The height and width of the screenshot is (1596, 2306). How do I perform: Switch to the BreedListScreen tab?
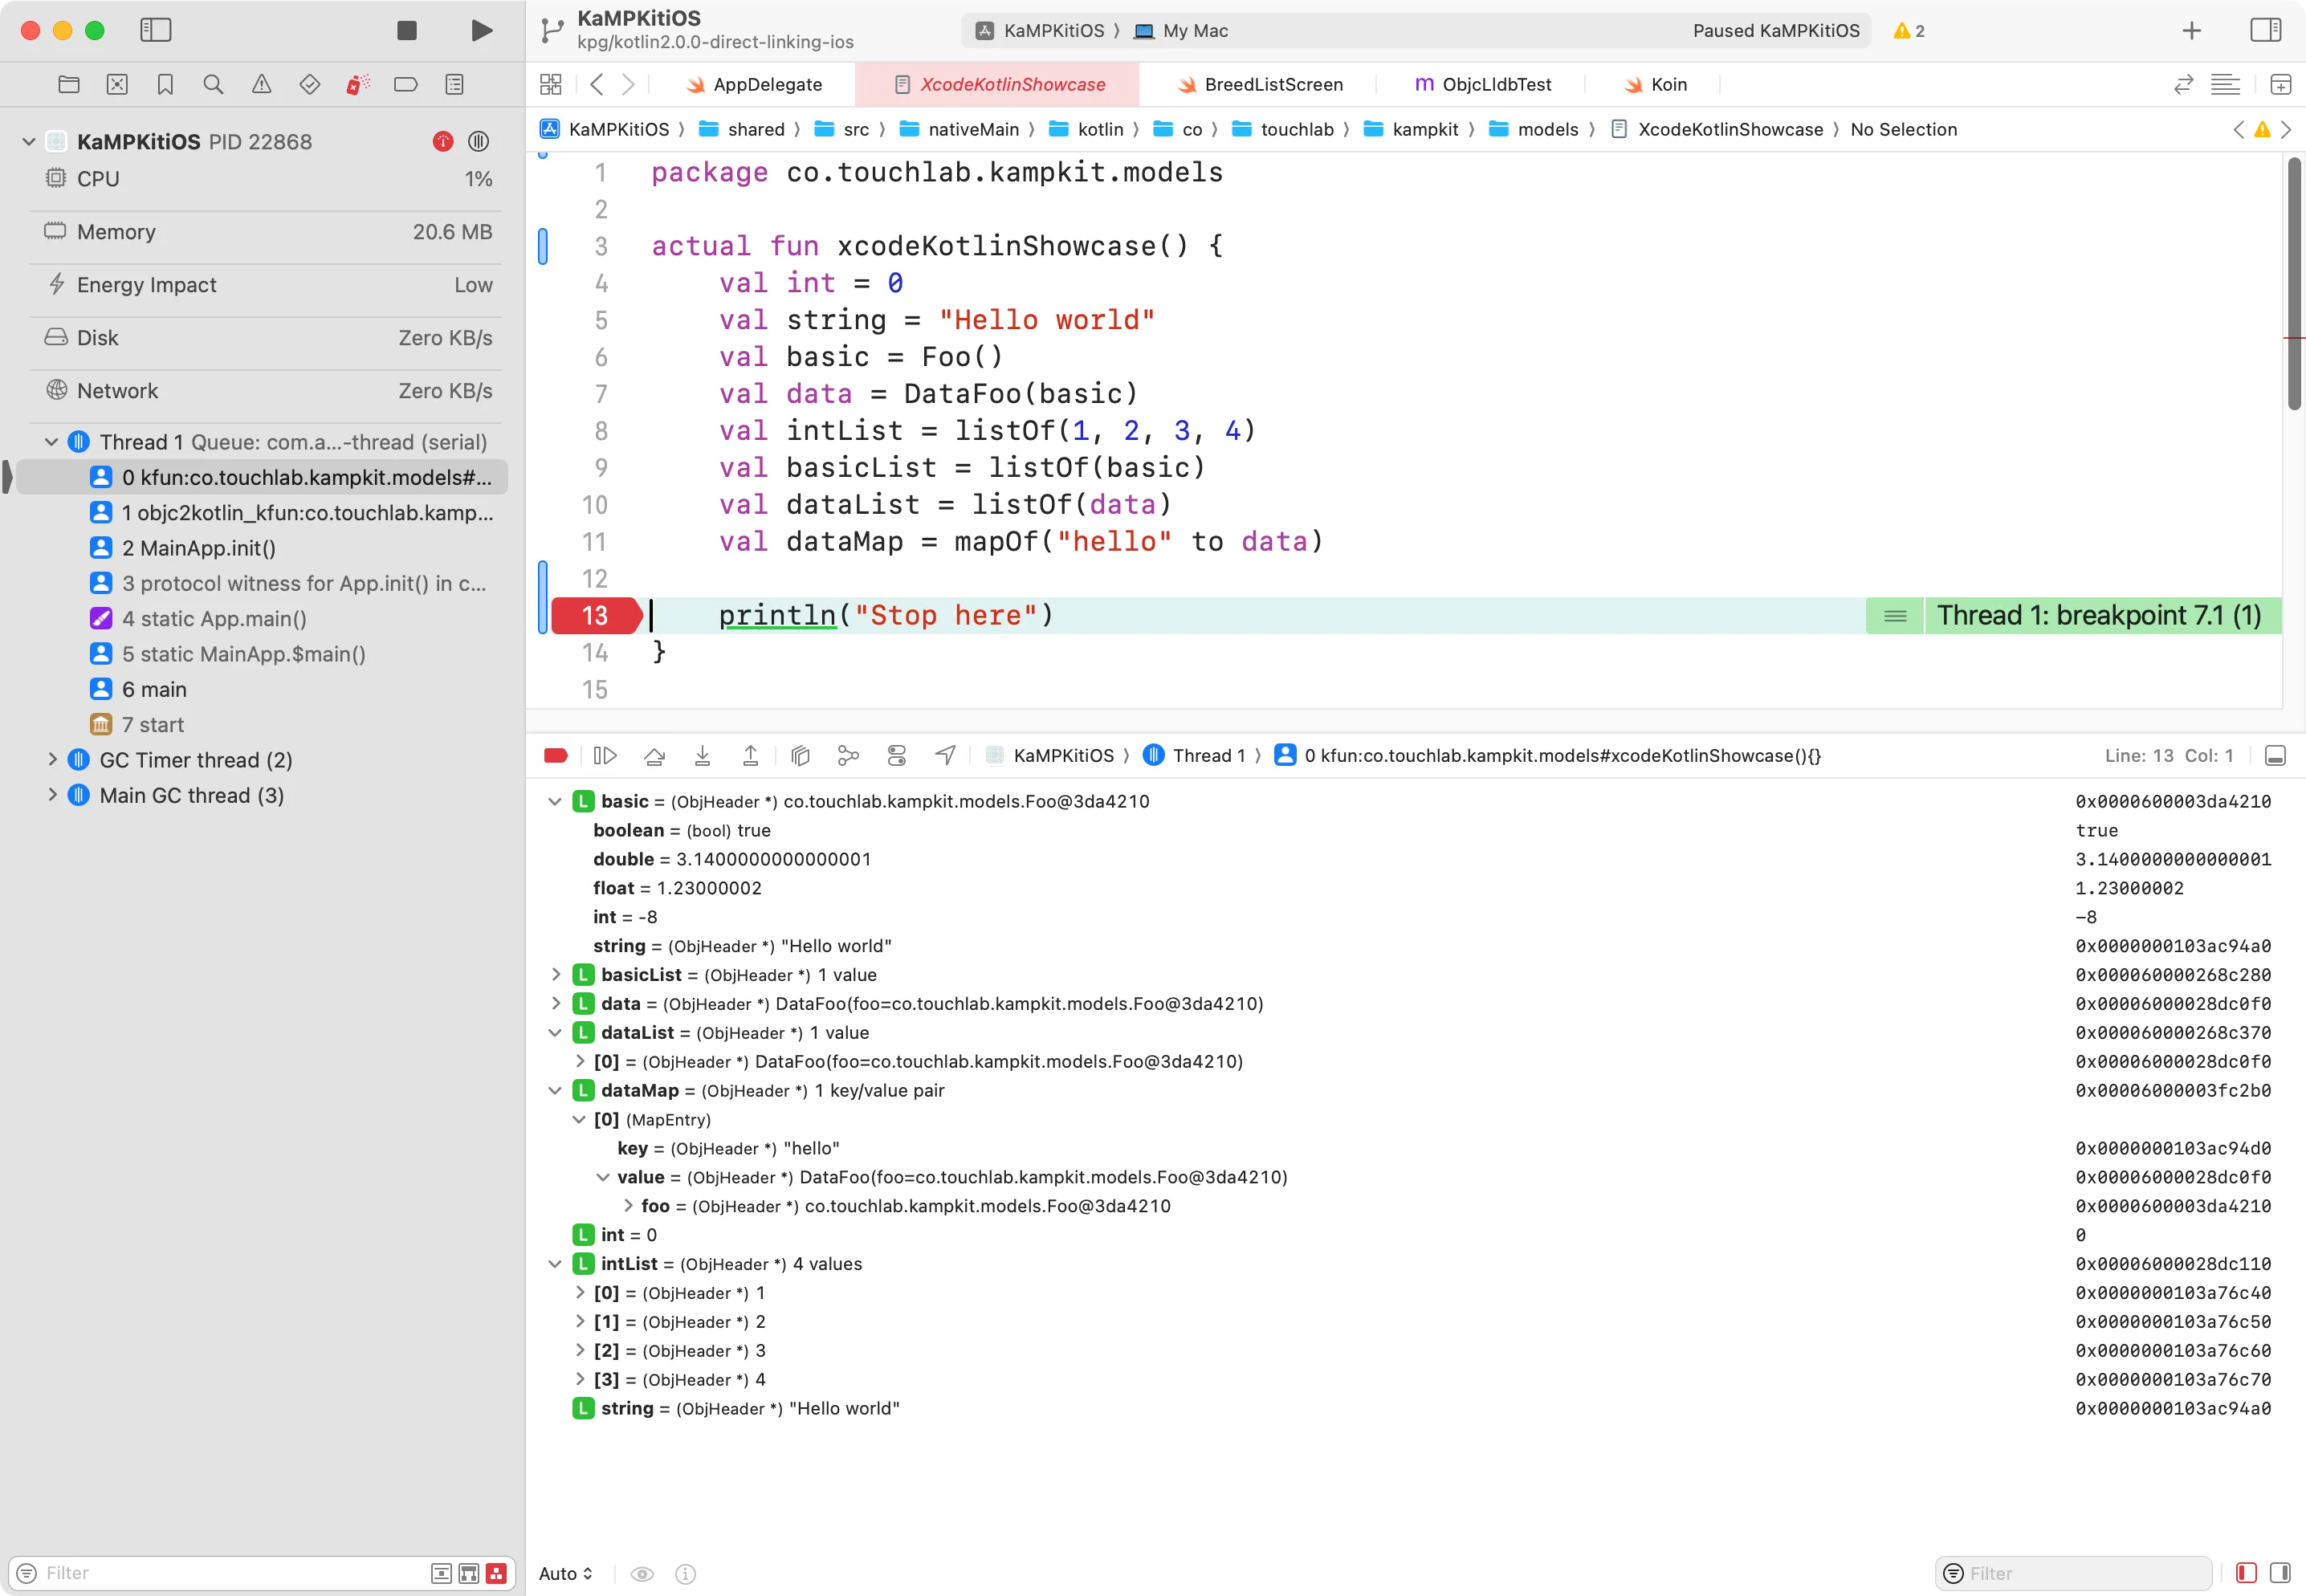pyautogui.click(x=1258, y=84)
